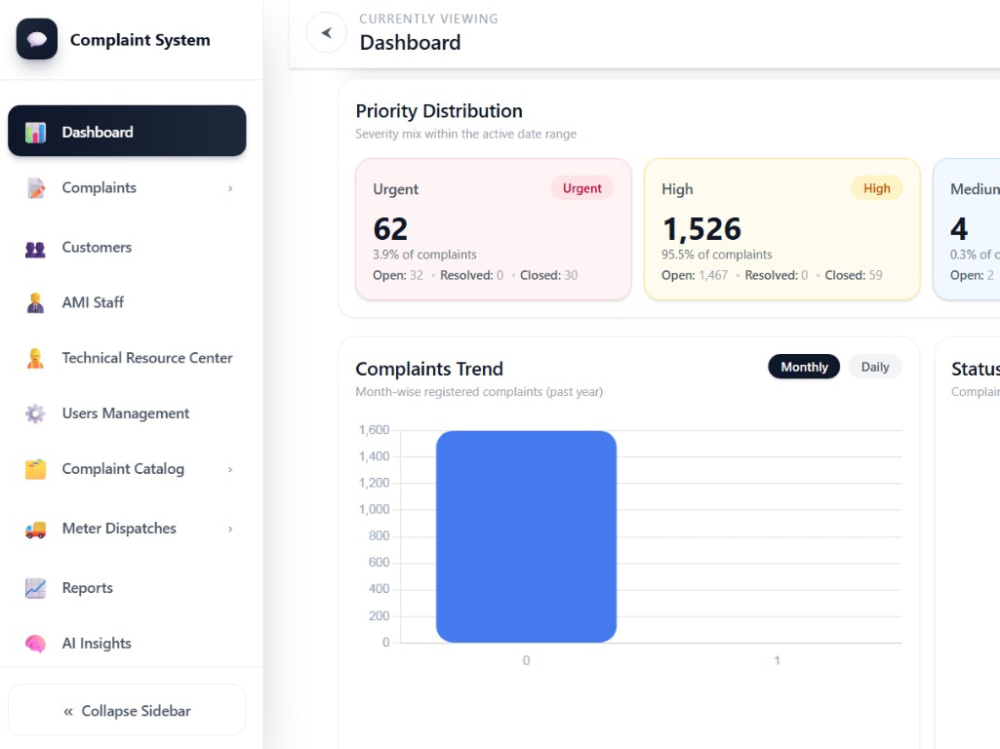Click the x-axis label 1

click(777, 660)
